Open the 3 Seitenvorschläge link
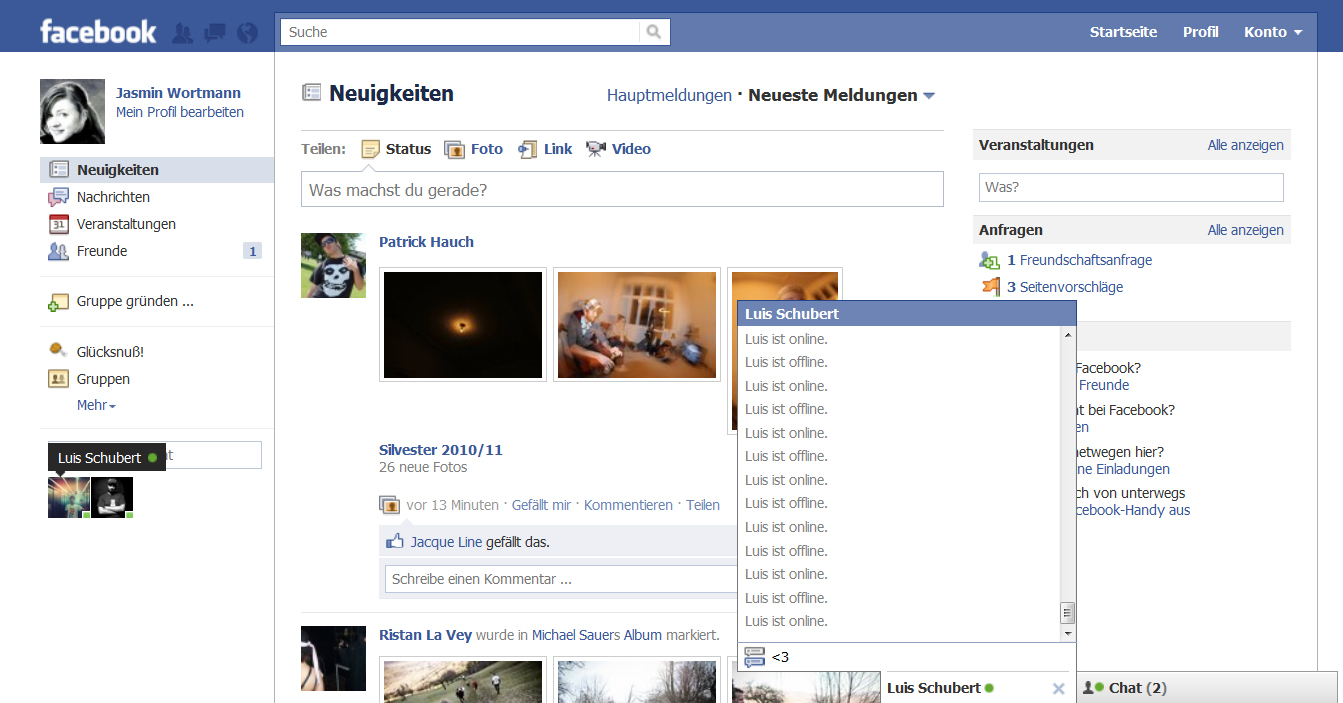This screenshot has width=1343, height=703. click(1065, 287)
